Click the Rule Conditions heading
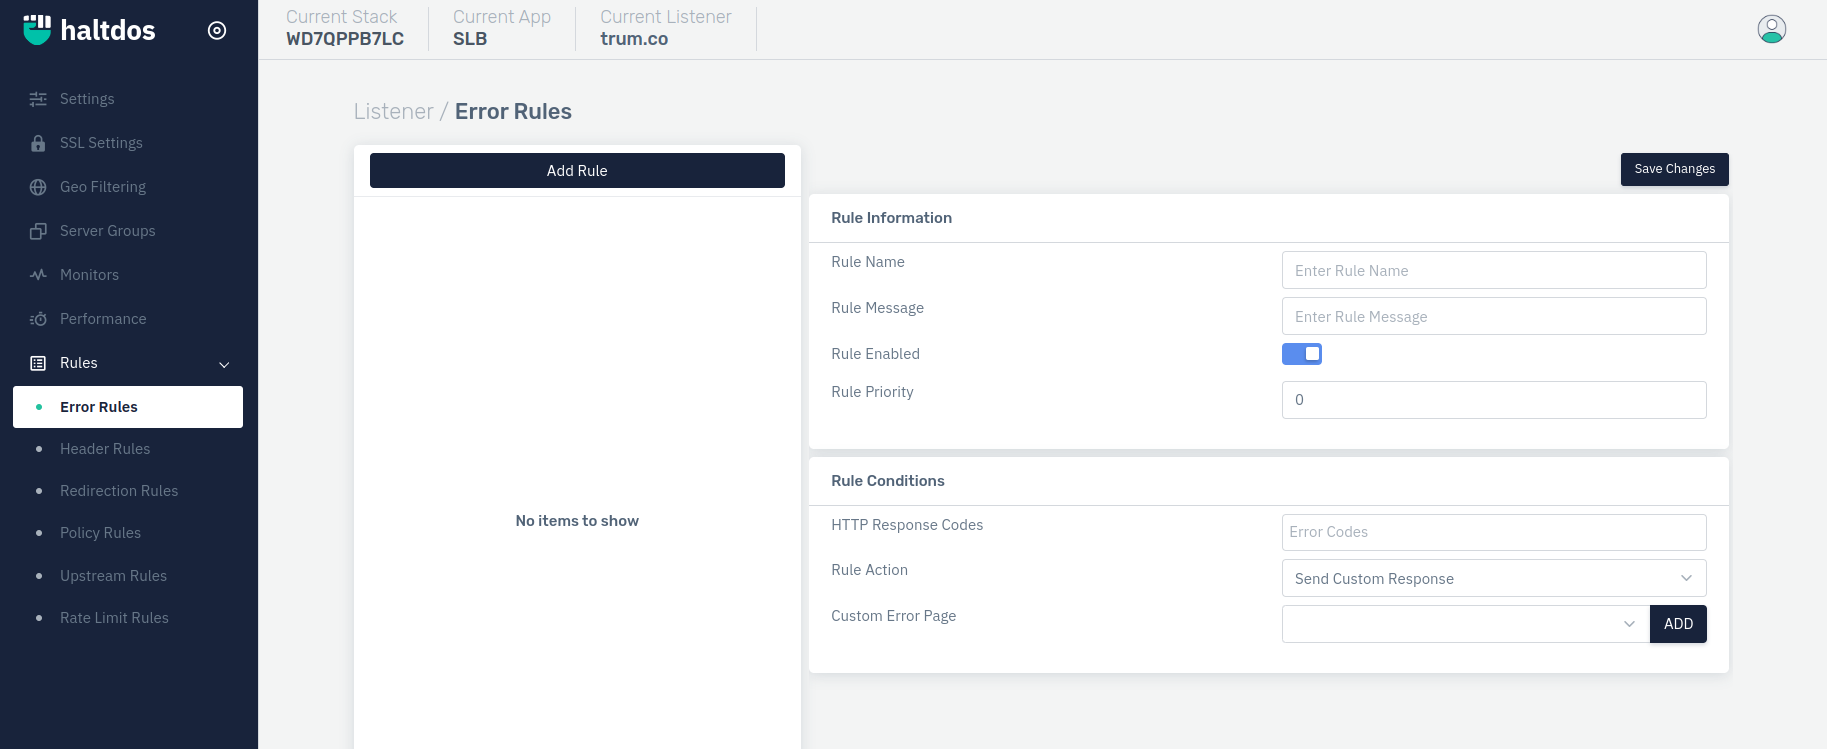The height and width of the screenshot is (749, 1827). pos(888,481)
